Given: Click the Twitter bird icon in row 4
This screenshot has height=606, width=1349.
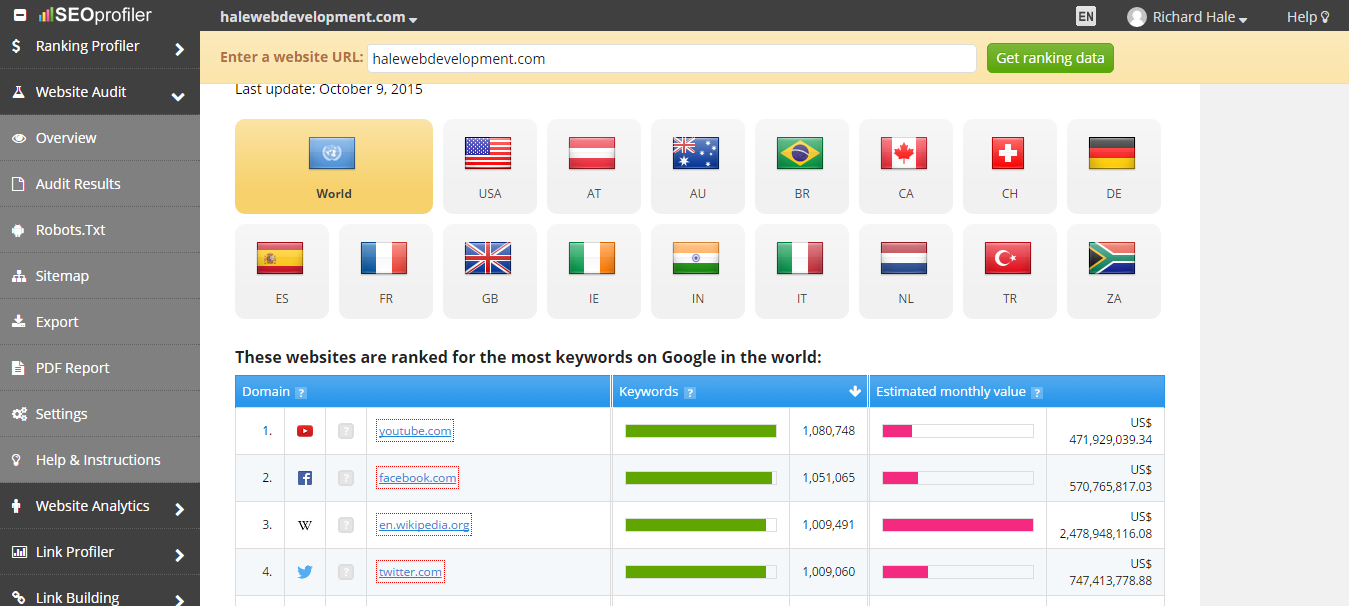Looking at the screenshot, I should point(305,572).
